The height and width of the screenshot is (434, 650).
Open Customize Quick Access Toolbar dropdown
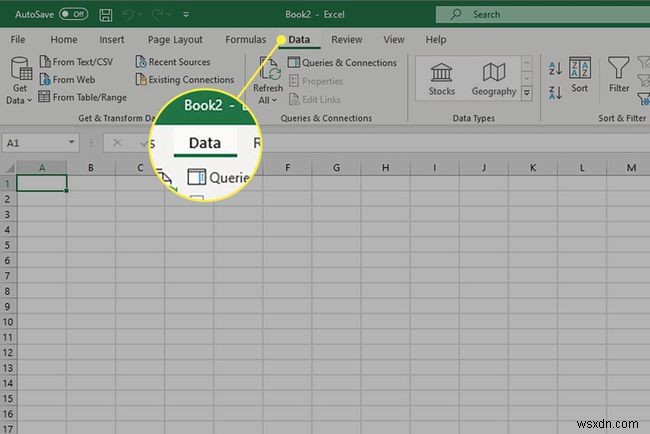click(186, 15)
